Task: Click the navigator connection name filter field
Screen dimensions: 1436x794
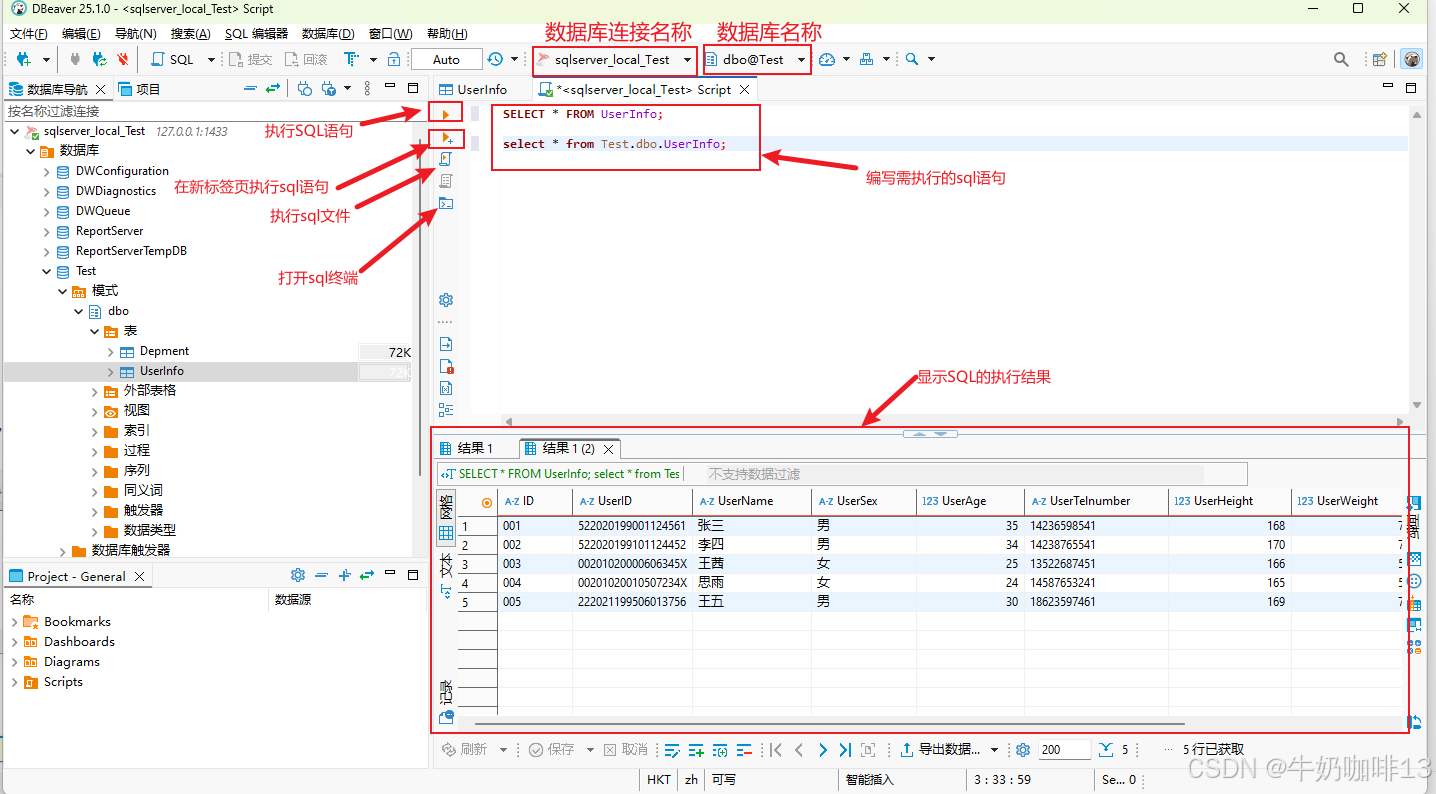Action: pos(208,111)
